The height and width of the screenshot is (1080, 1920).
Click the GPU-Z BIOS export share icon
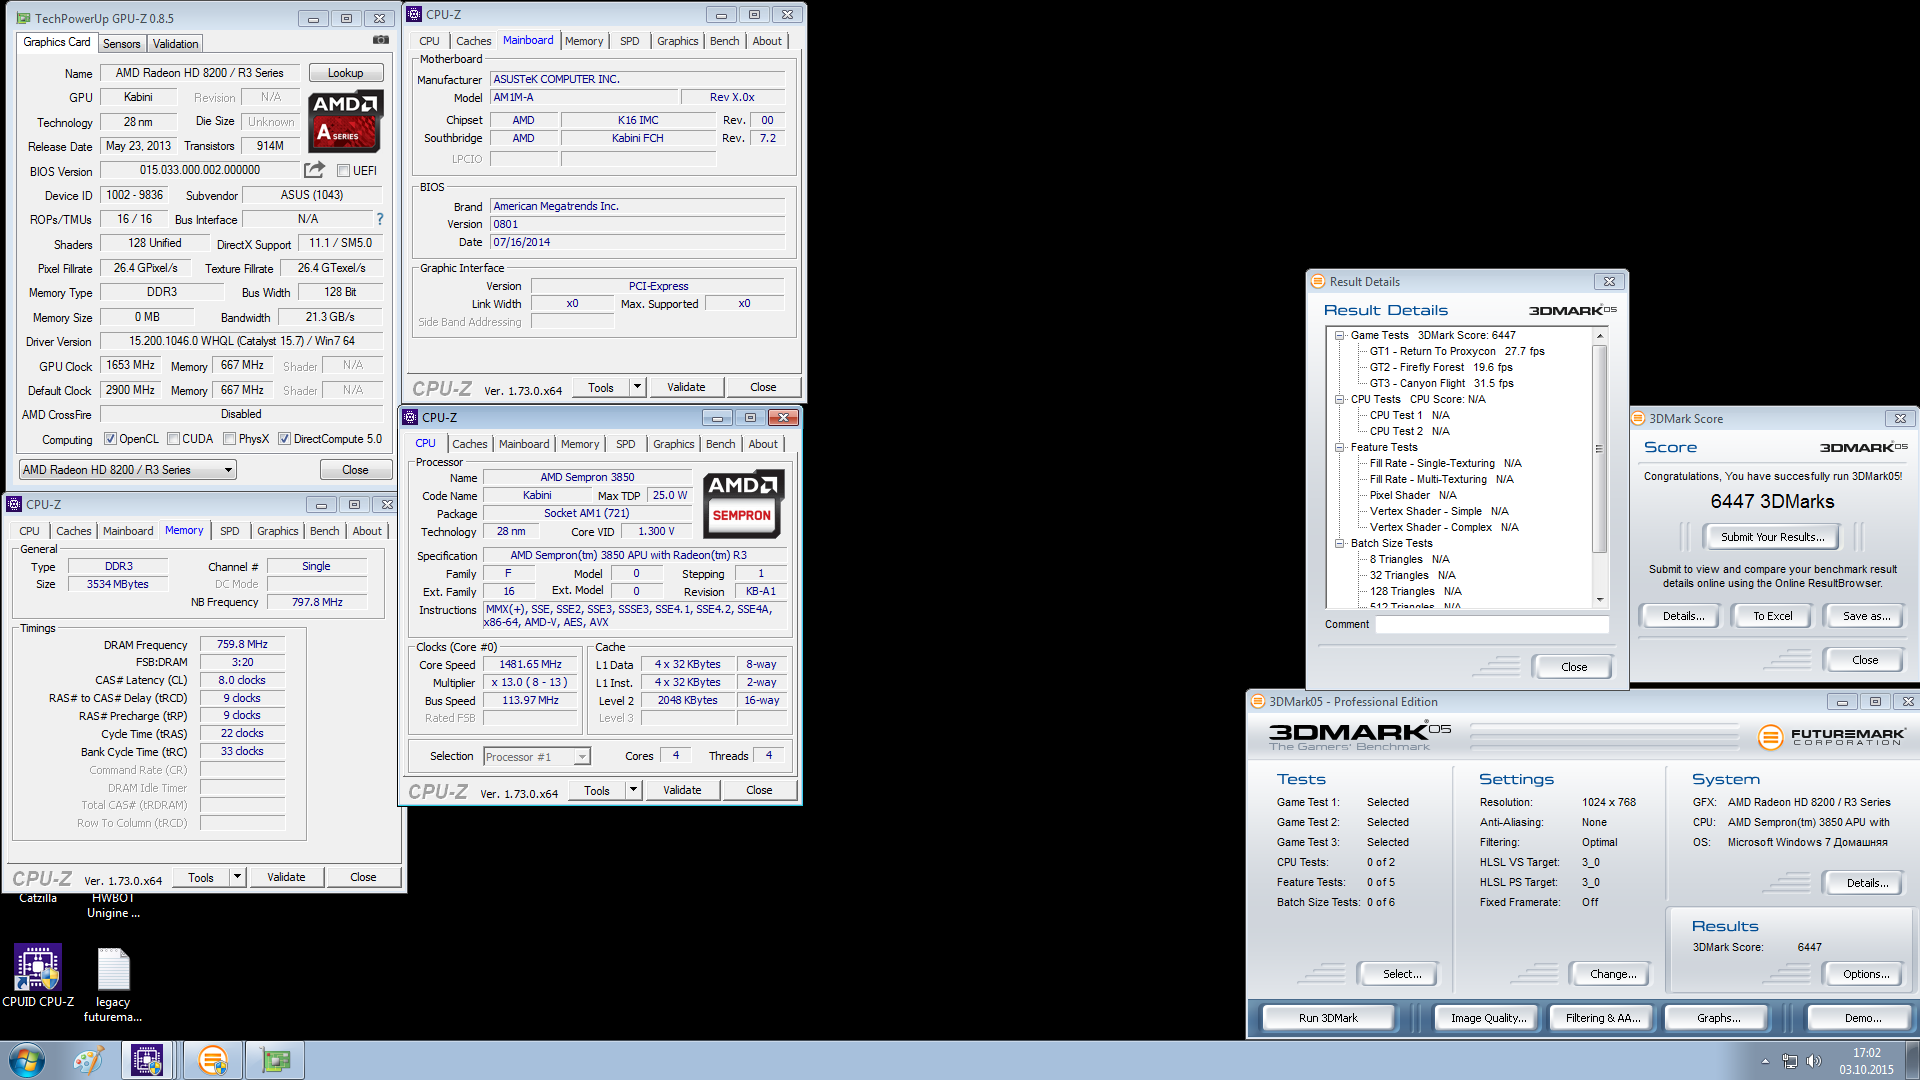pyautogui.click(x=314, y=170)
